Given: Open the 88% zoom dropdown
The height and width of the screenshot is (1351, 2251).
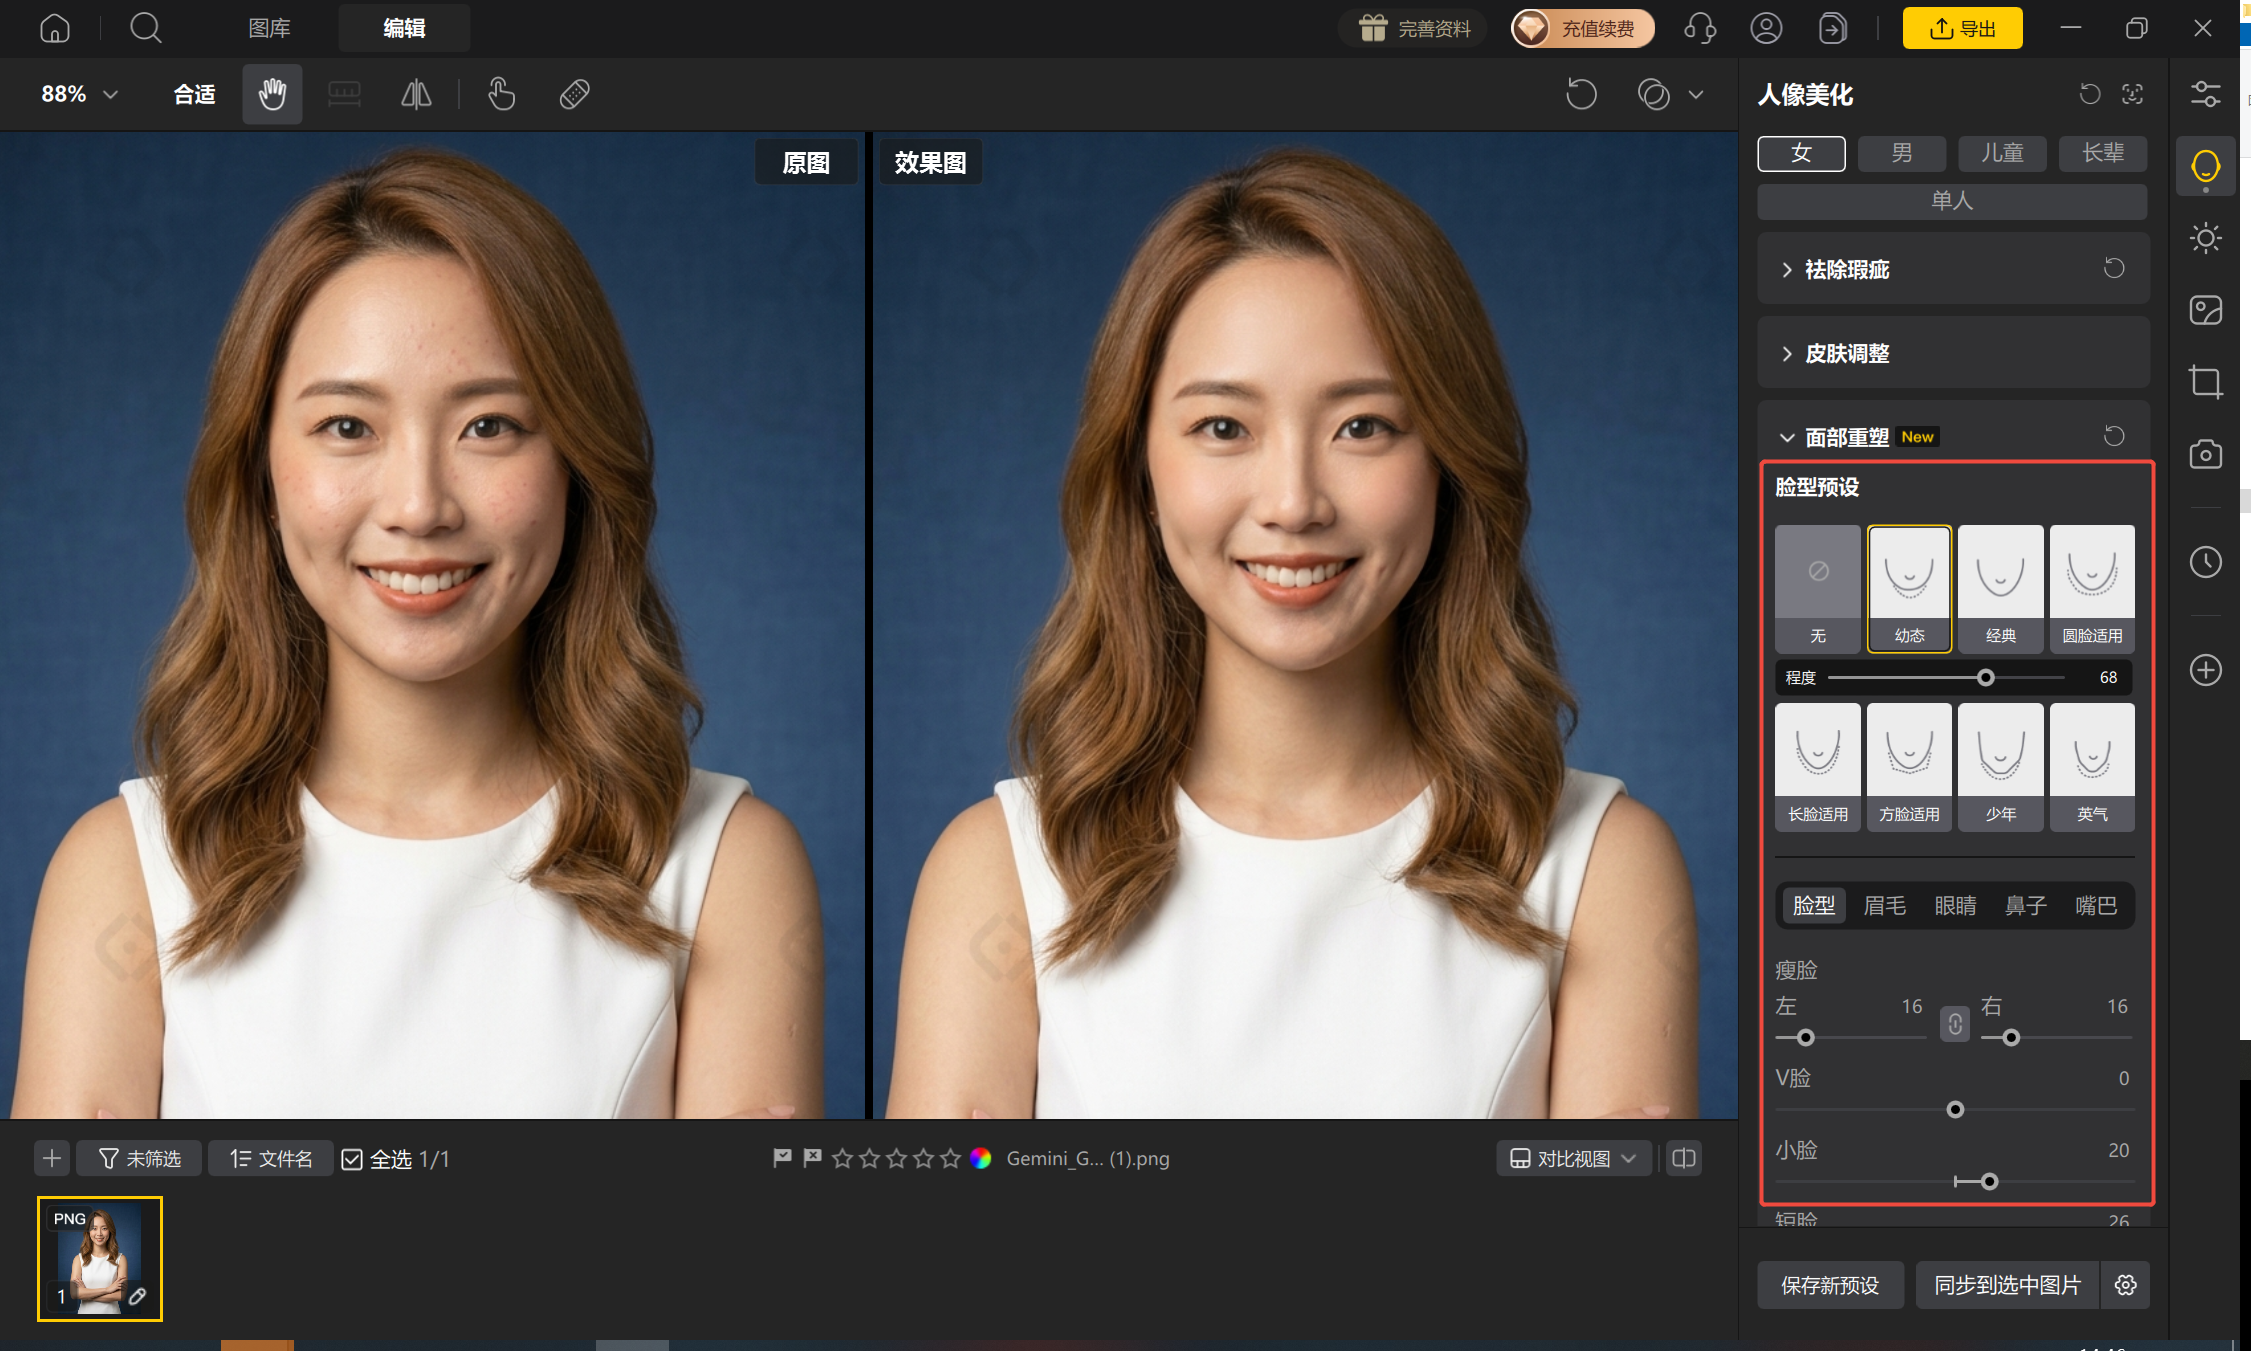Looking at the screenshot, I should coord(80,94).
